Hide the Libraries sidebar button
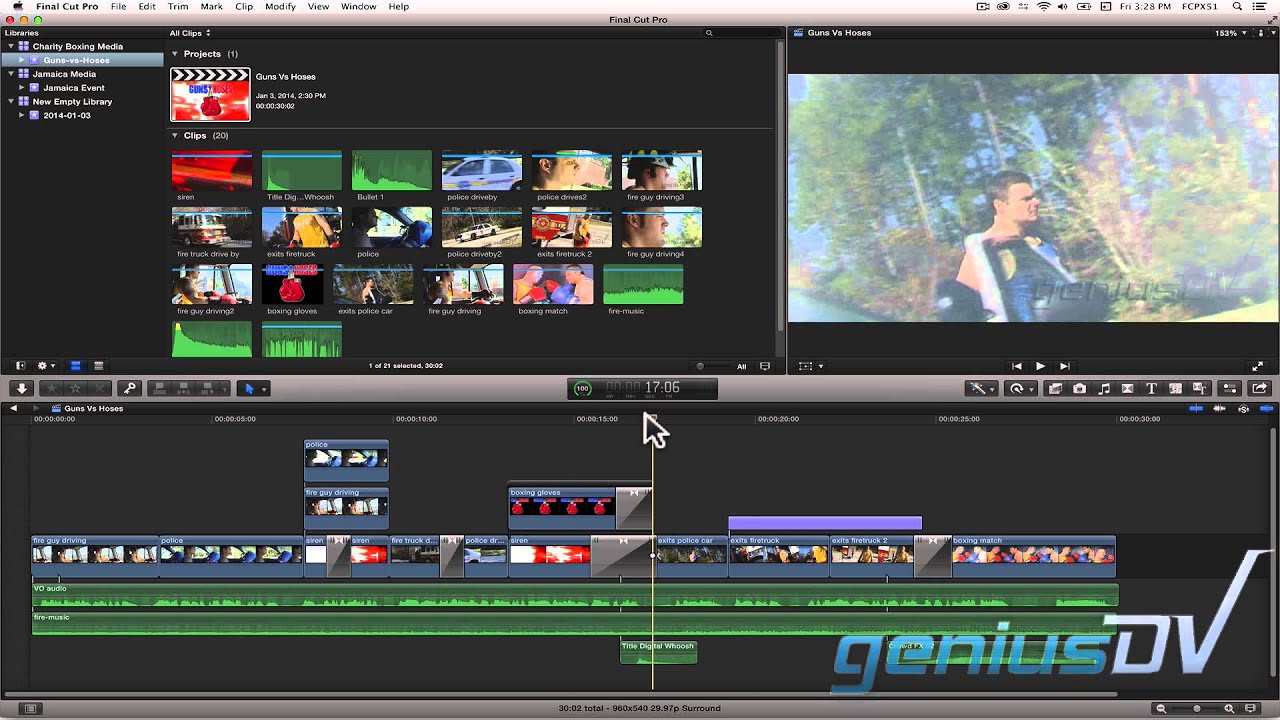Viewport: 1280px width, 720px height. click(x=19, y=366)
